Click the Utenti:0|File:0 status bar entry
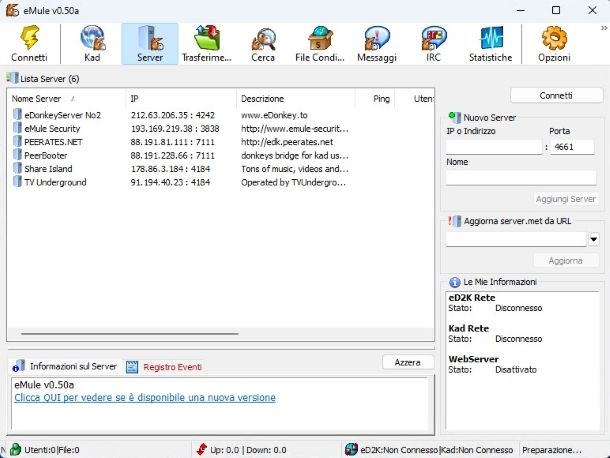The height and width of the screenshot is (458, 610). [52, 450]
